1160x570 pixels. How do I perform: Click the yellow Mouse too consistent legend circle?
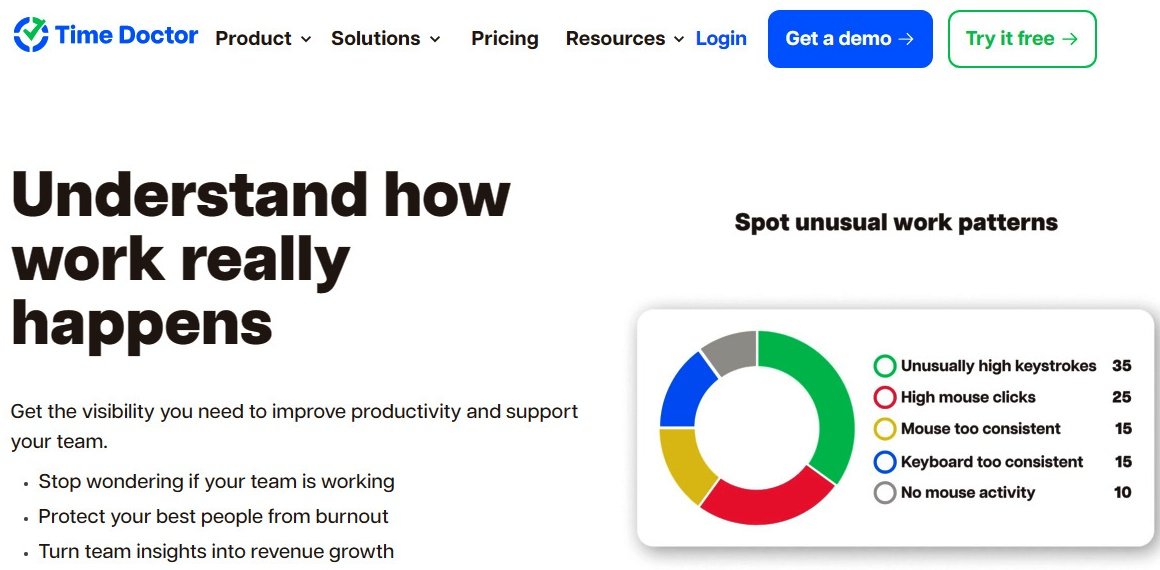[885, 429]
